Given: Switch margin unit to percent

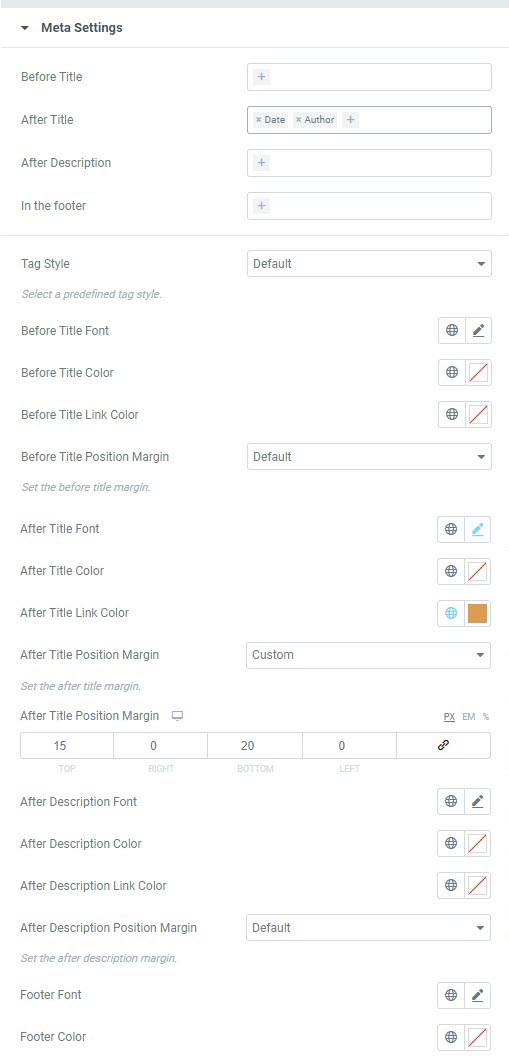Looking at the screenshot, I should tap(485, 717).
